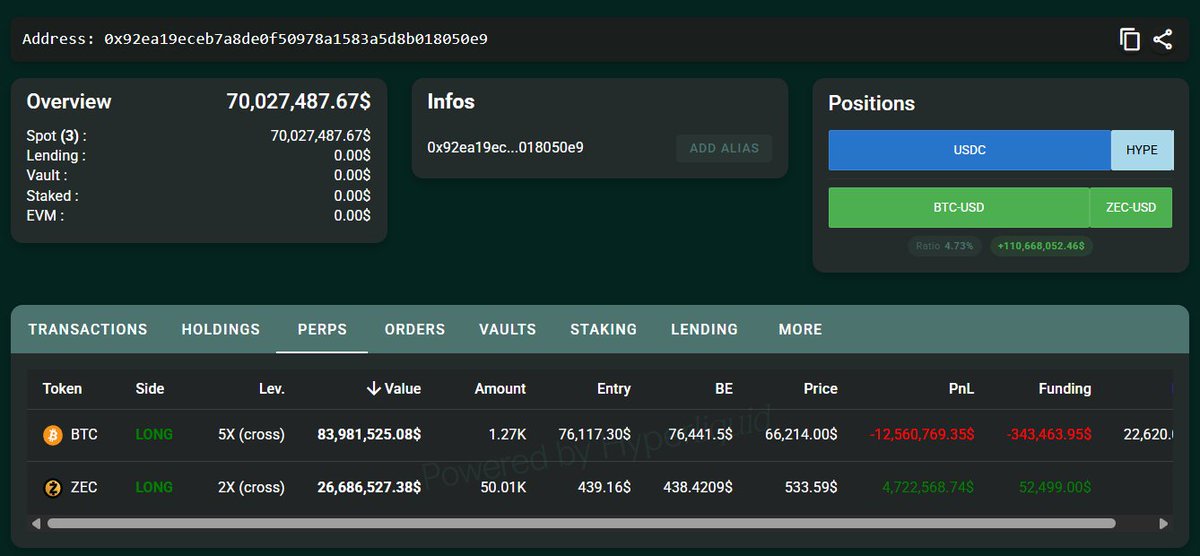Image resolution: width=1200 pixels, height=556 pixels.
Task: Open the TRANSACTIONS tab
Action: click(88, 329)
